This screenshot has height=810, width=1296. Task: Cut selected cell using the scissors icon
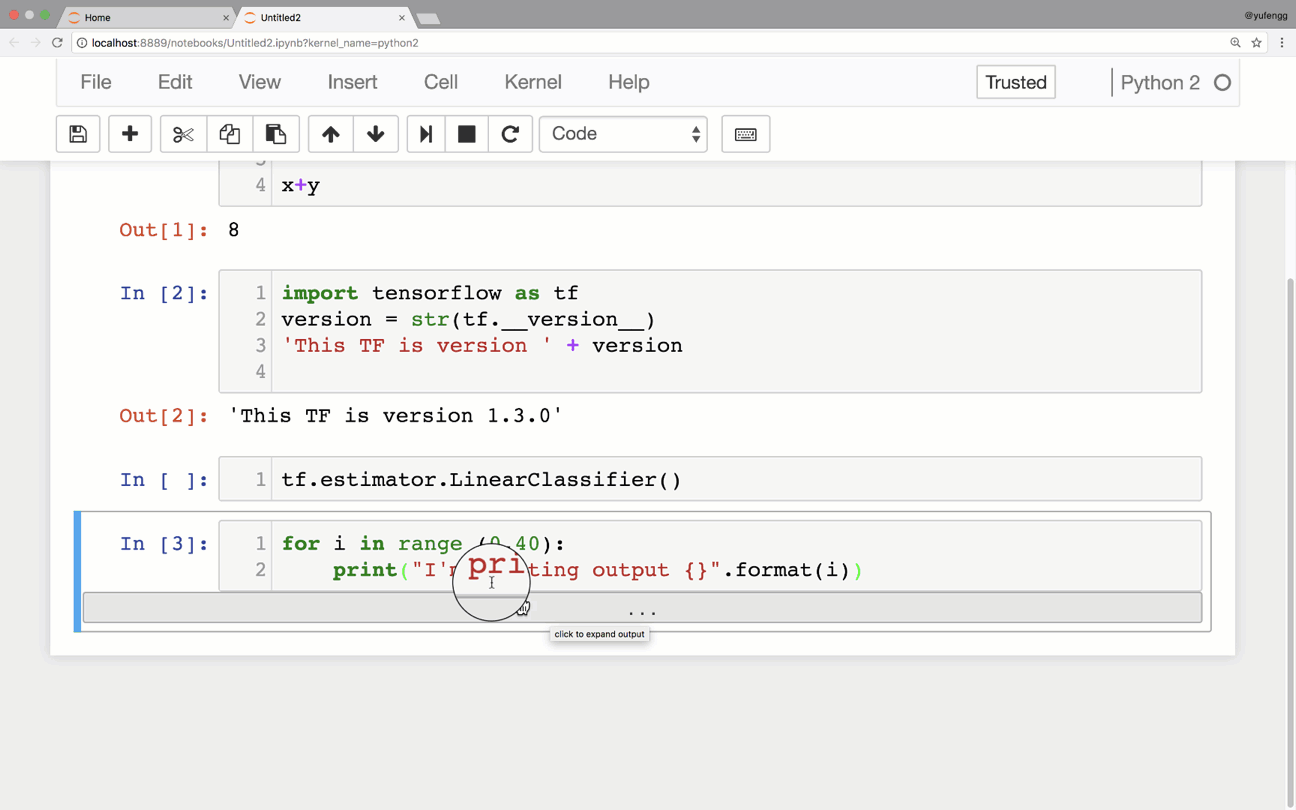[x=183, y=134]
